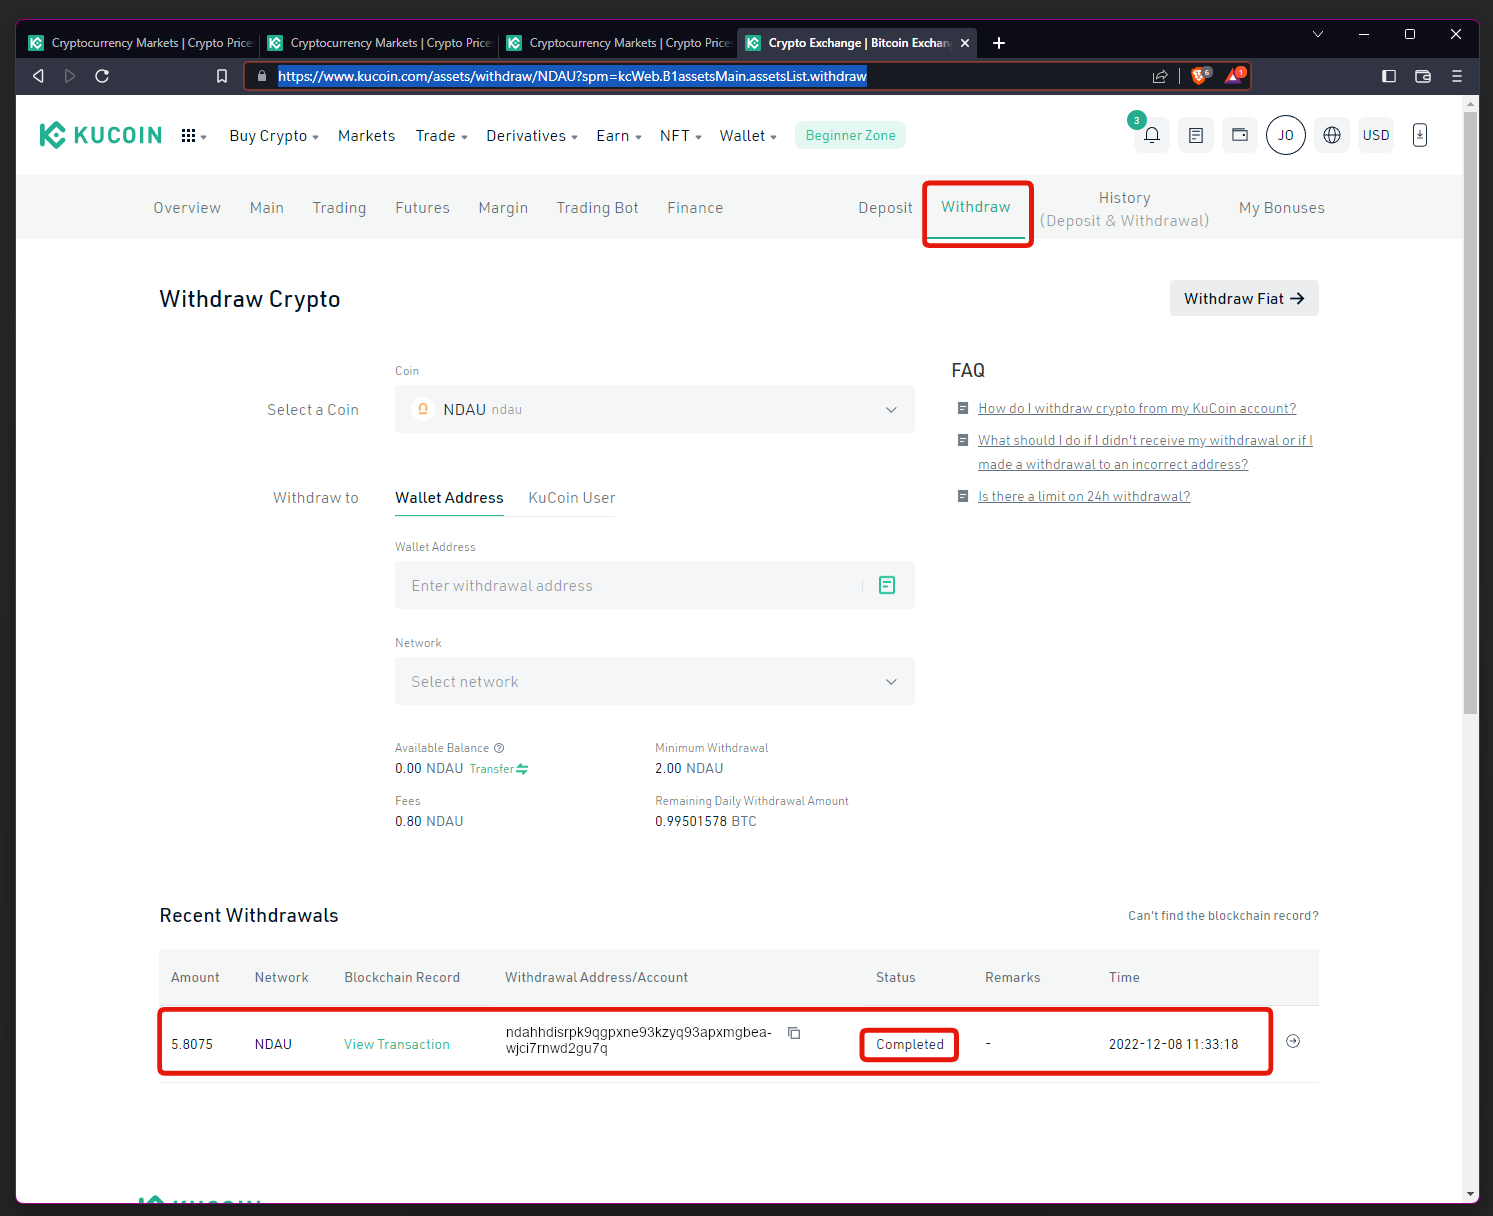1493x1216 pixels.
Task: Close the Crypto Exchange tab
Action: tap(965, 43)
